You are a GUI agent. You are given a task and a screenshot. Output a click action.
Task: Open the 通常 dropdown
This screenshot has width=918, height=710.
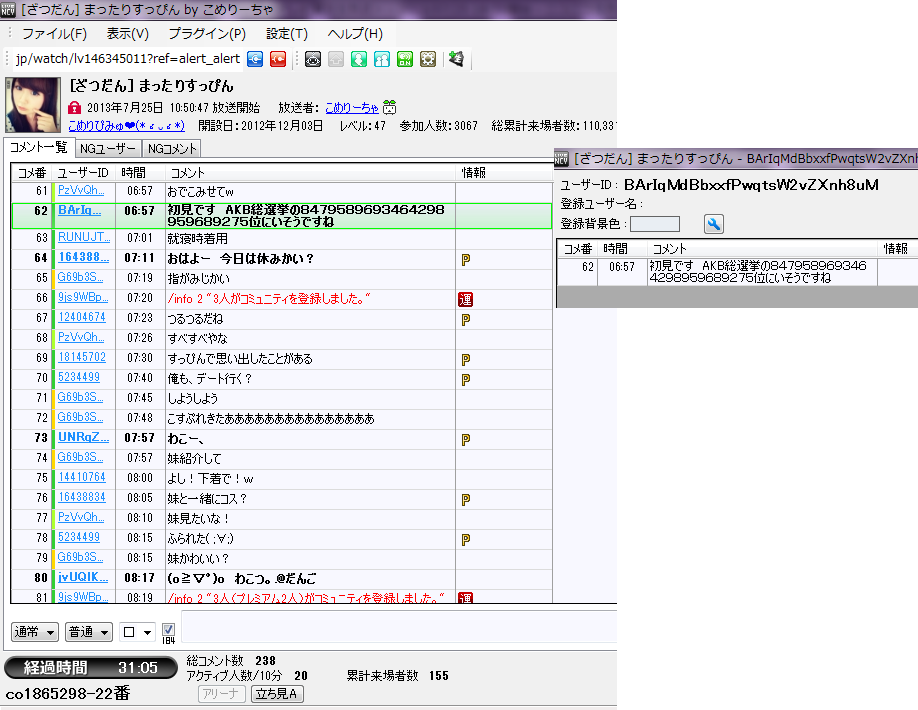(35, 632)
